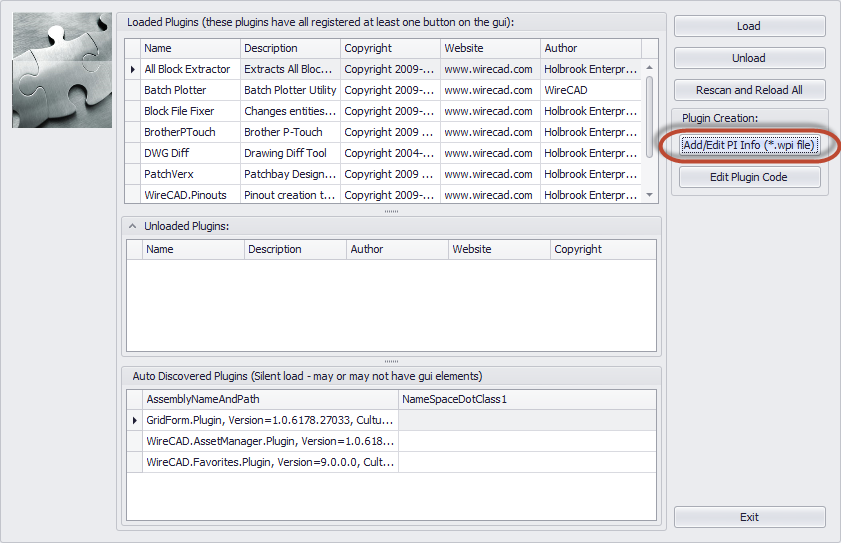
Task: Click Rescan and Reload All
Action: [749, 90]
